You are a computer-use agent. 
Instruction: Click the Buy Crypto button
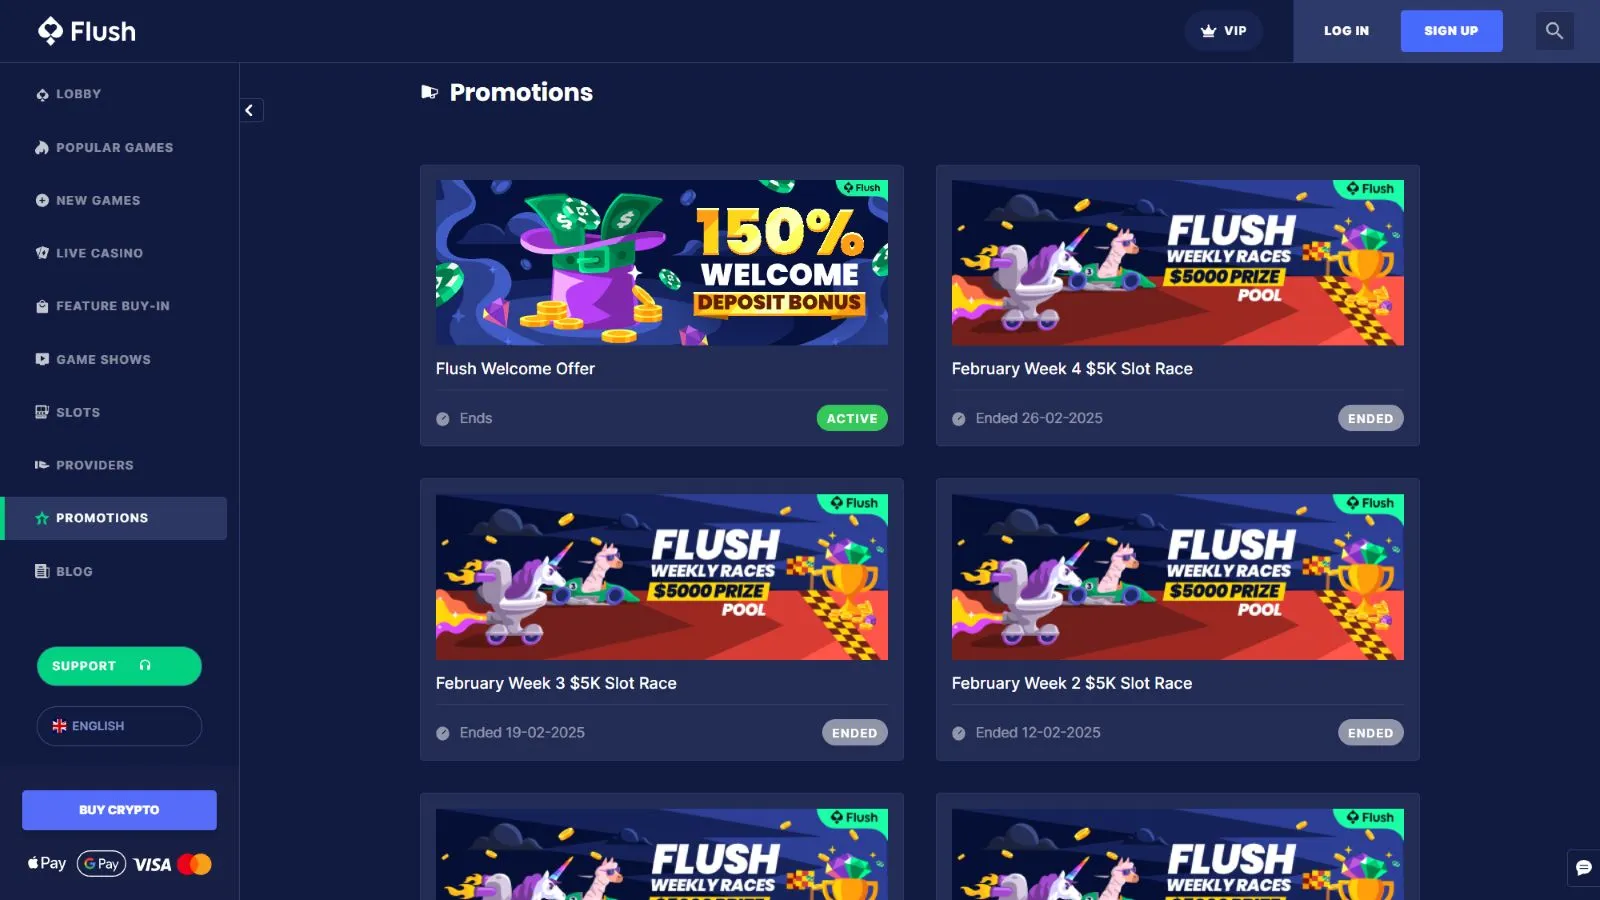119,810
